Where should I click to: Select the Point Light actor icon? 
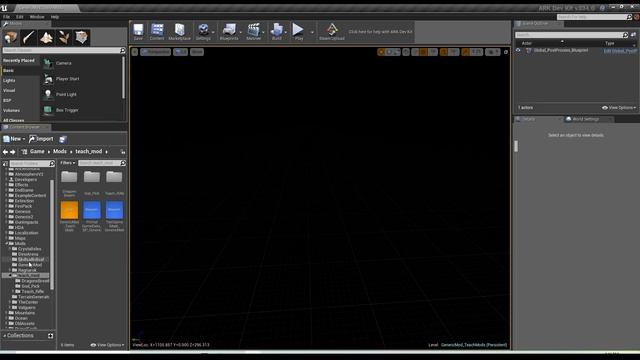pos(48,94)
